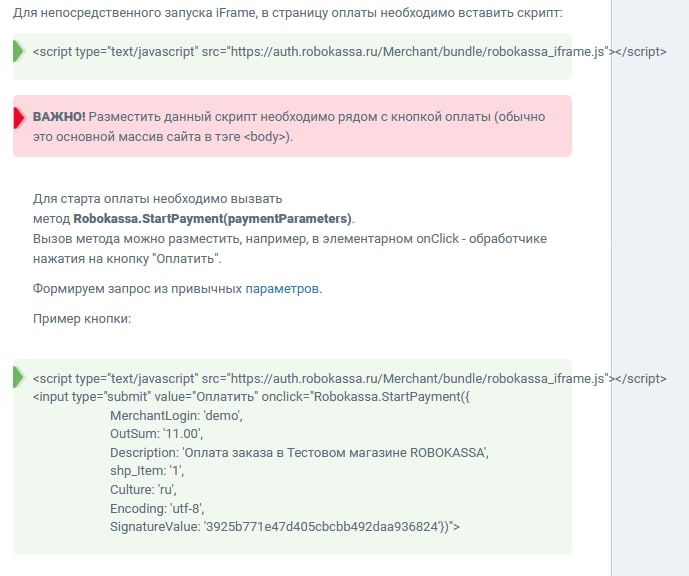Screen dimensions: 689x576
Task: Click the bold ВАЖНО! label in the warning
Action: click(59, 117)
